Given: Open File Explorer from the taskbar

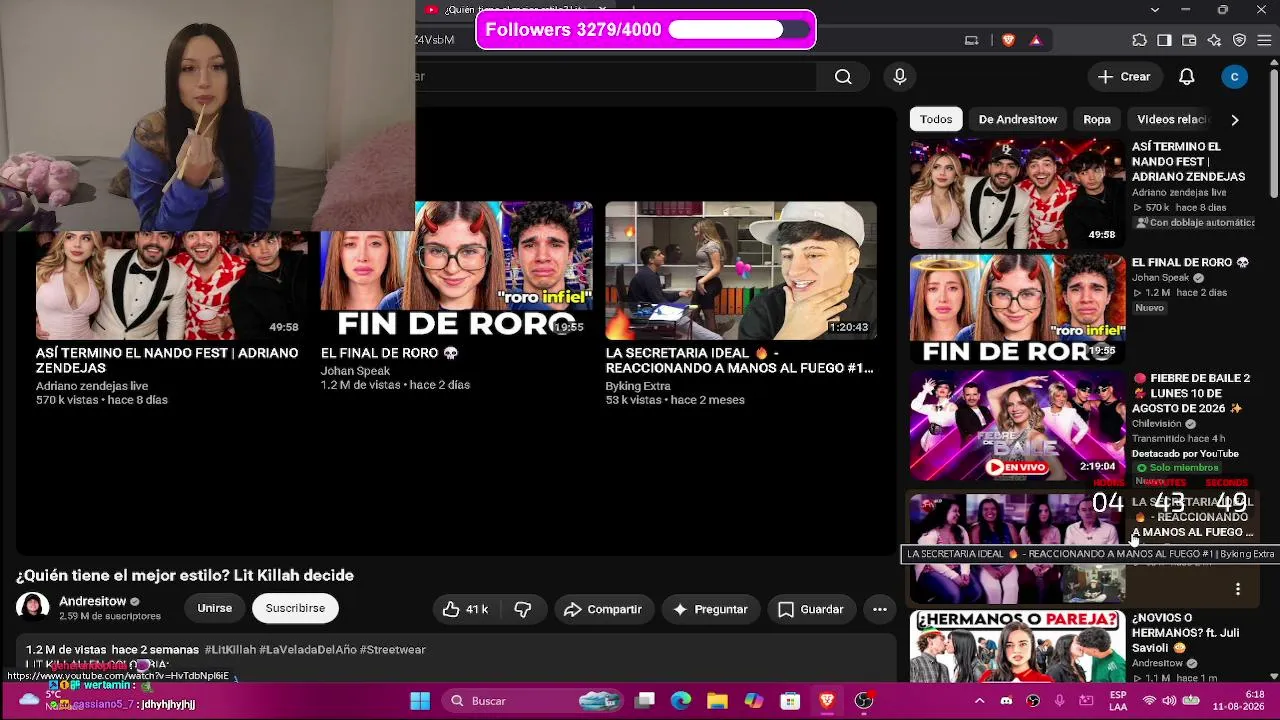Looking at the screenshot, I should (717, 701).
